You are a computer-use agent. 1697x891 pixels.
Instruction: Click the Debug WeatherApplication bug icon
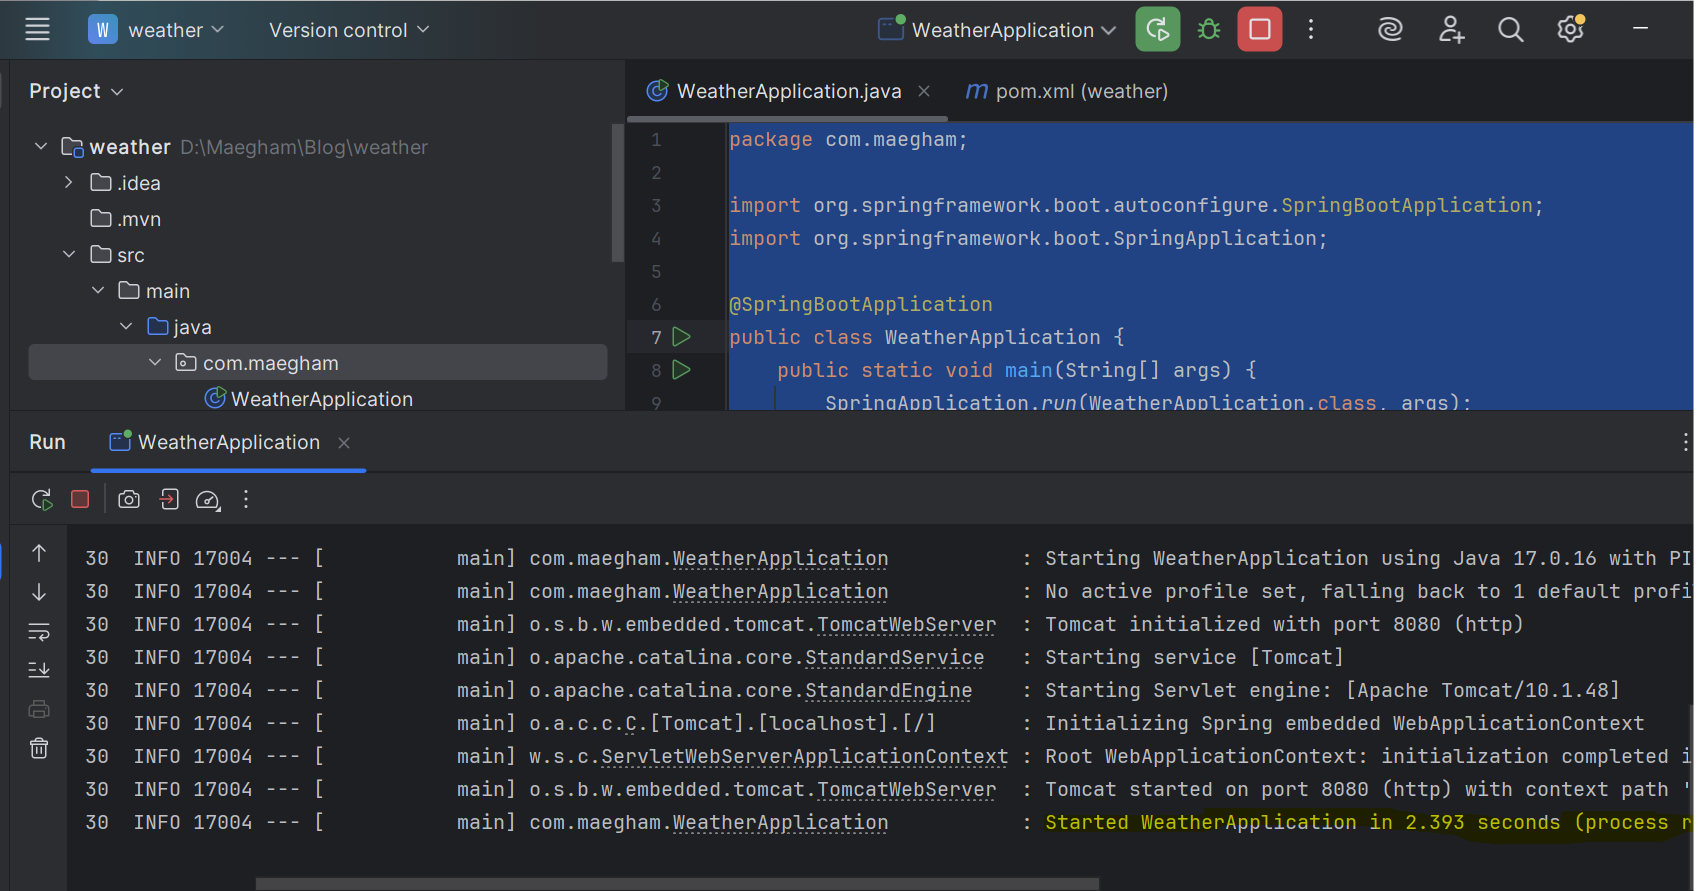click(x=1209, y=30)
